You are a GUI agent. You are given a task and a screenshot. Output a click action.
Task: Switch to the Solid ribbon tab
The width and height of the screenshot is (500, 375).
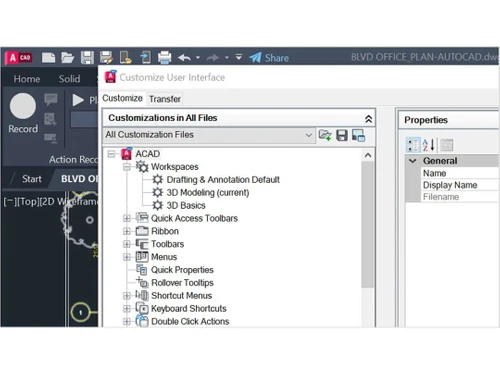69,79
